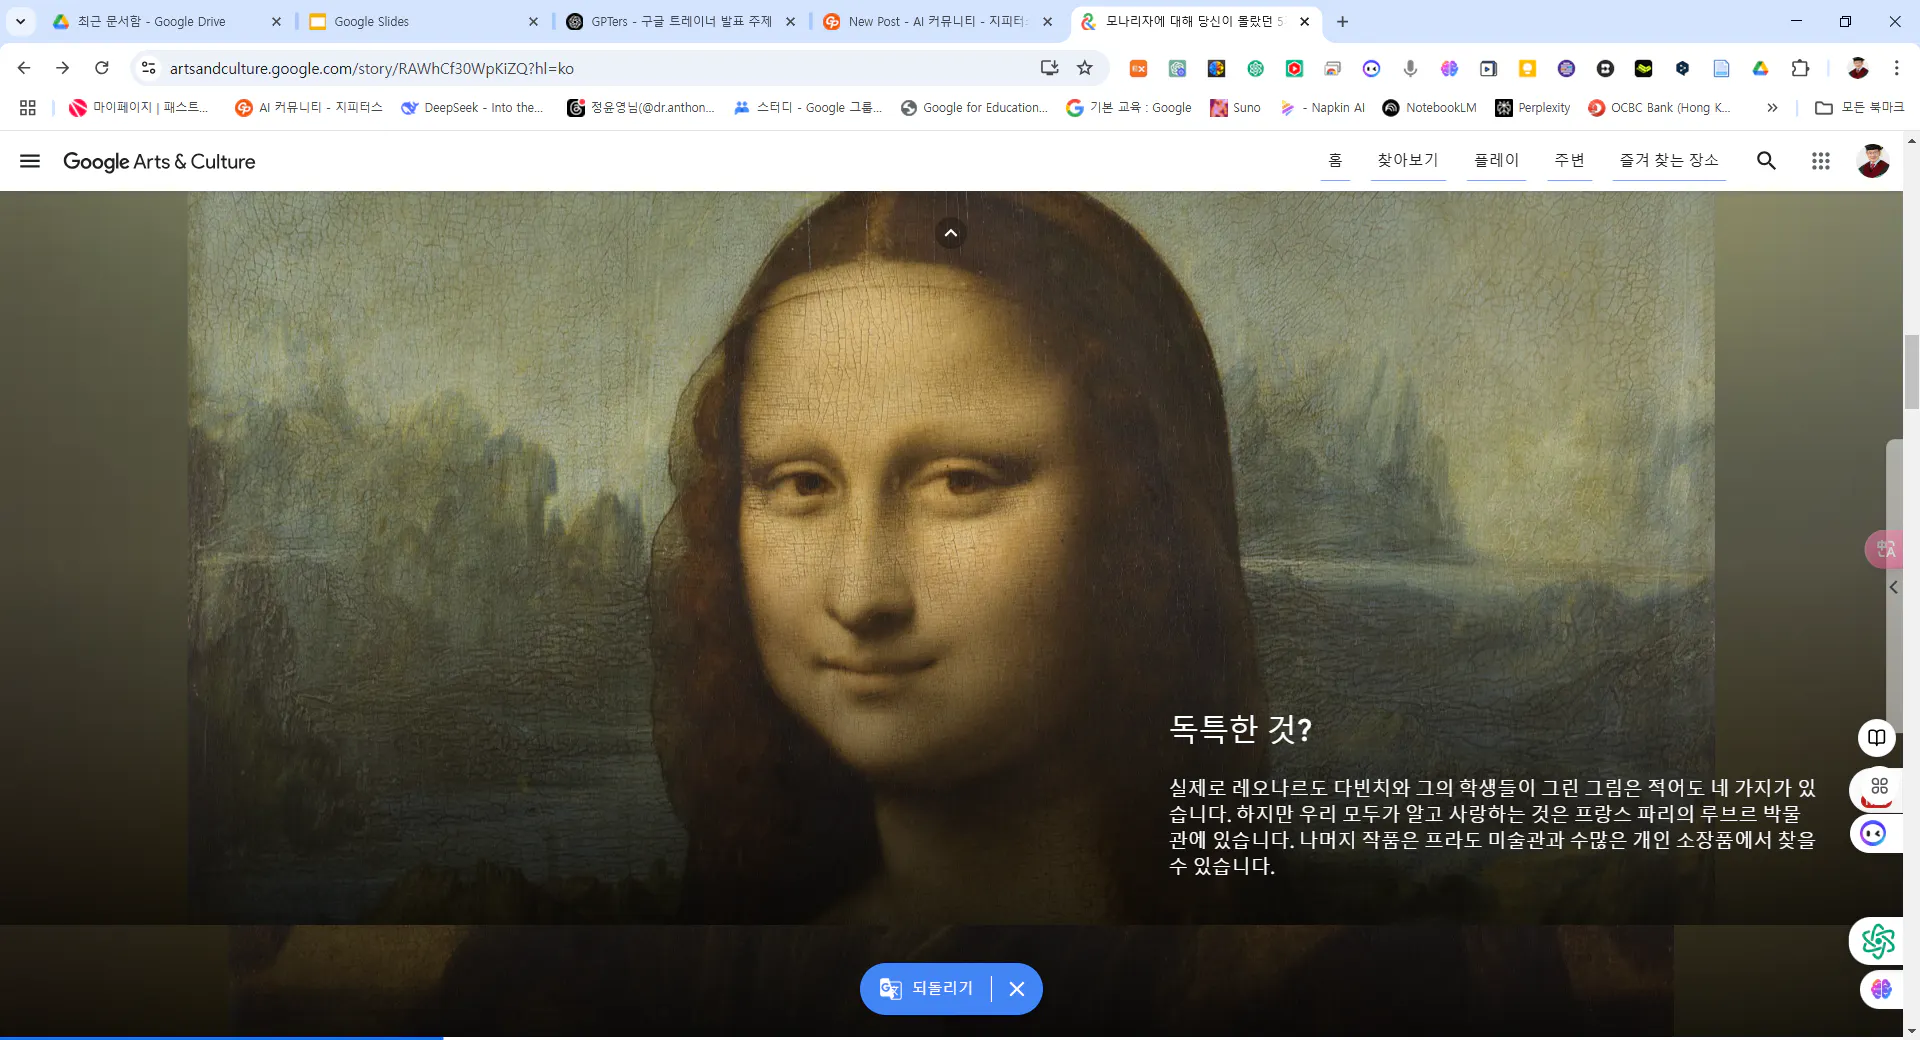
Task: Click the 독특한 것? heading
Action: coord(1240,729)
